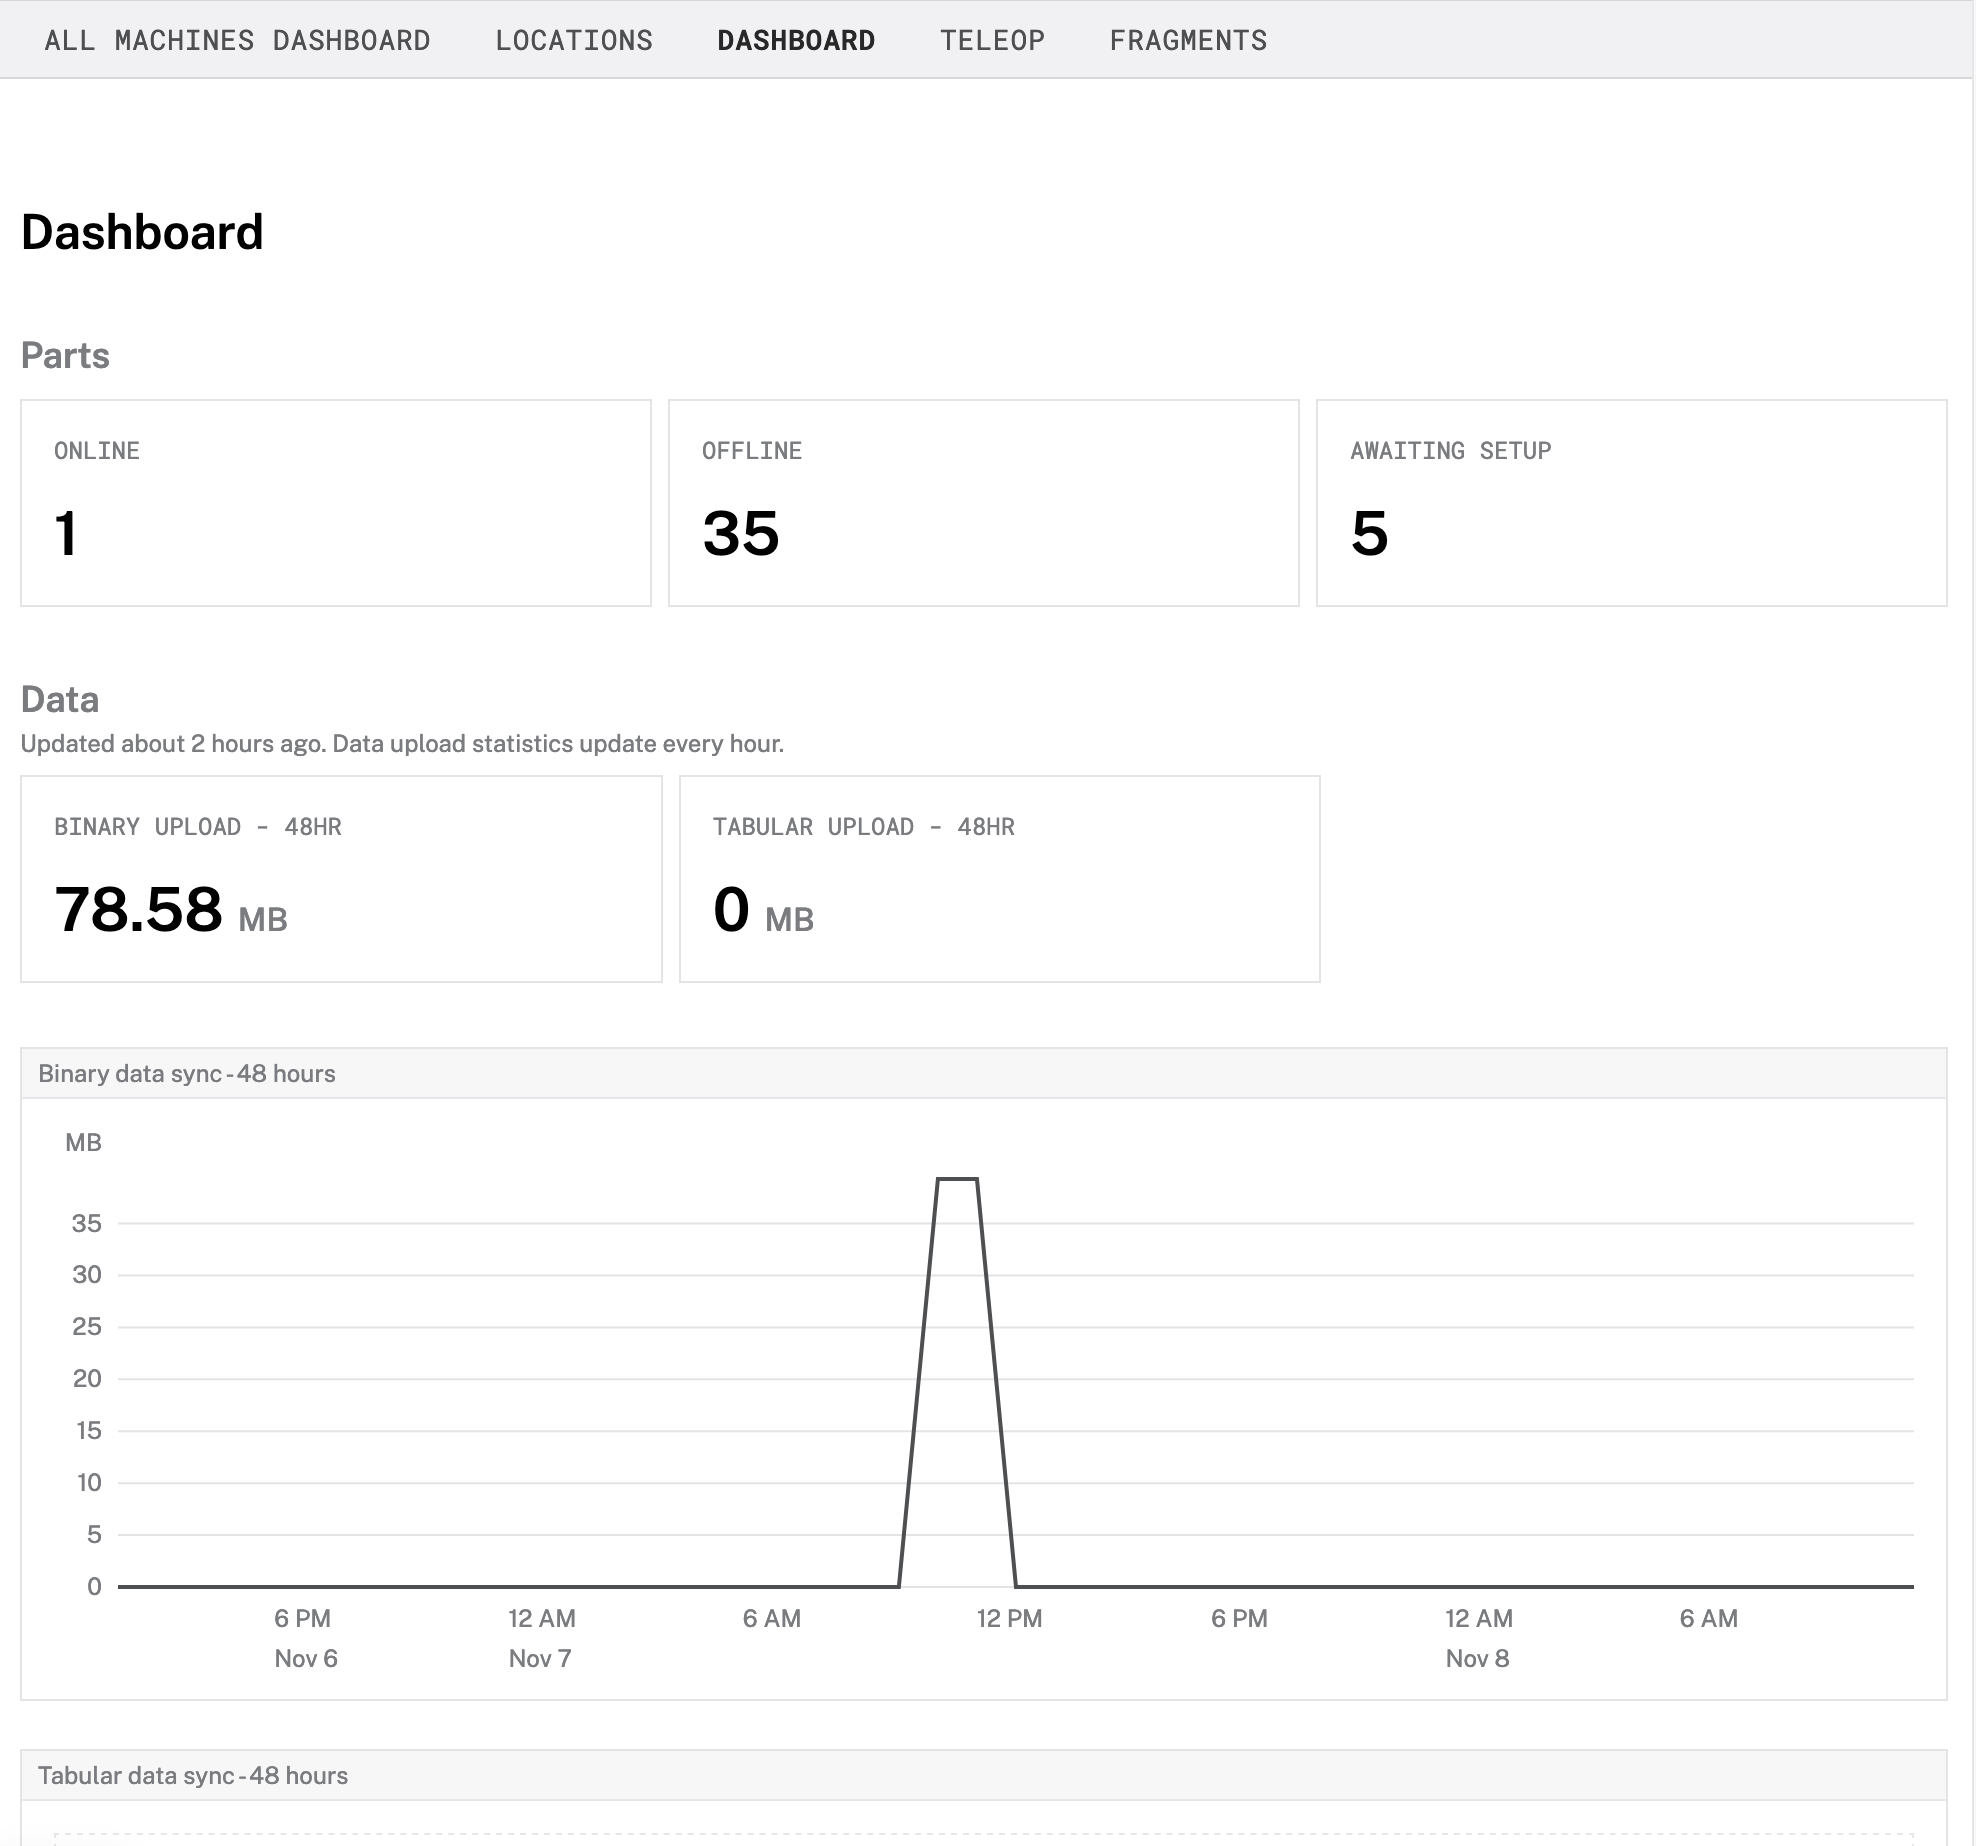Image resolution: width=1976 pixels, height=1846 pixels.
Task: Open the Awaiting Setup card
Action: pyautogui.click(x=1631, y=503)
